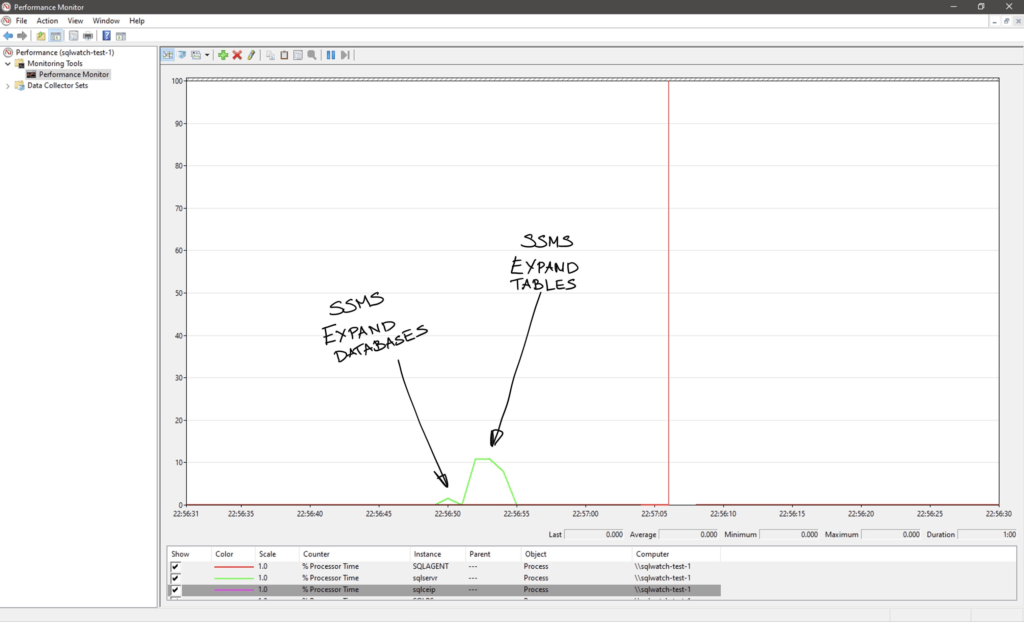Uncheck Show box for SQLAGENT counter
Viewport: 1024px width, 622px height.
click(x=175, y=566)
